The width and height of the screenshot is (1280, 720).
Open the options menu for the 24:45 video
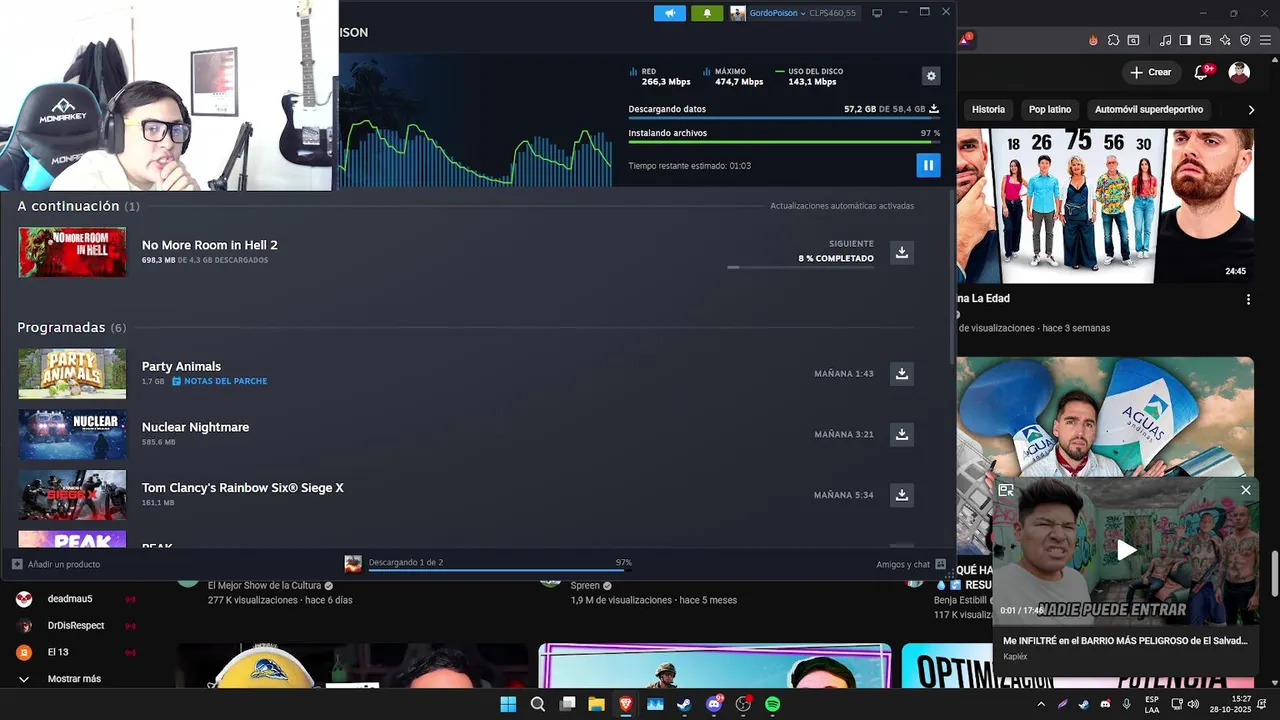pos(1248,299)
